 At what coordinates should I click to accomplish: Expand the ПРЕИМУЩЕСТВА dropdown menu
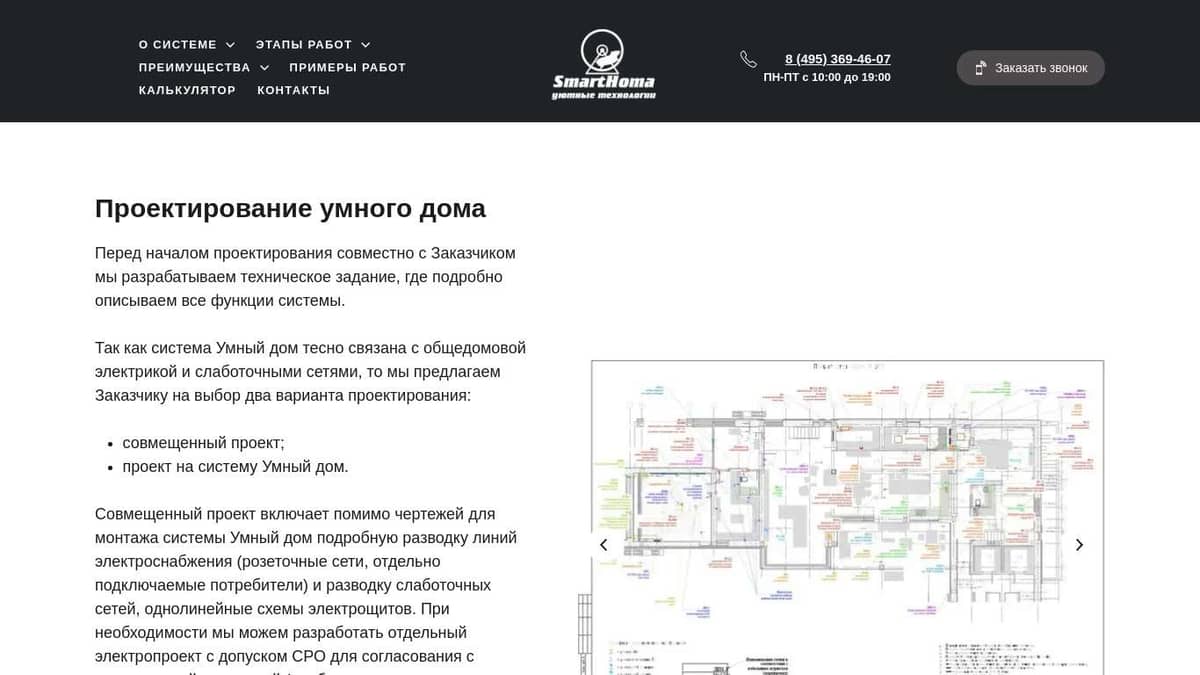(193, 67)
